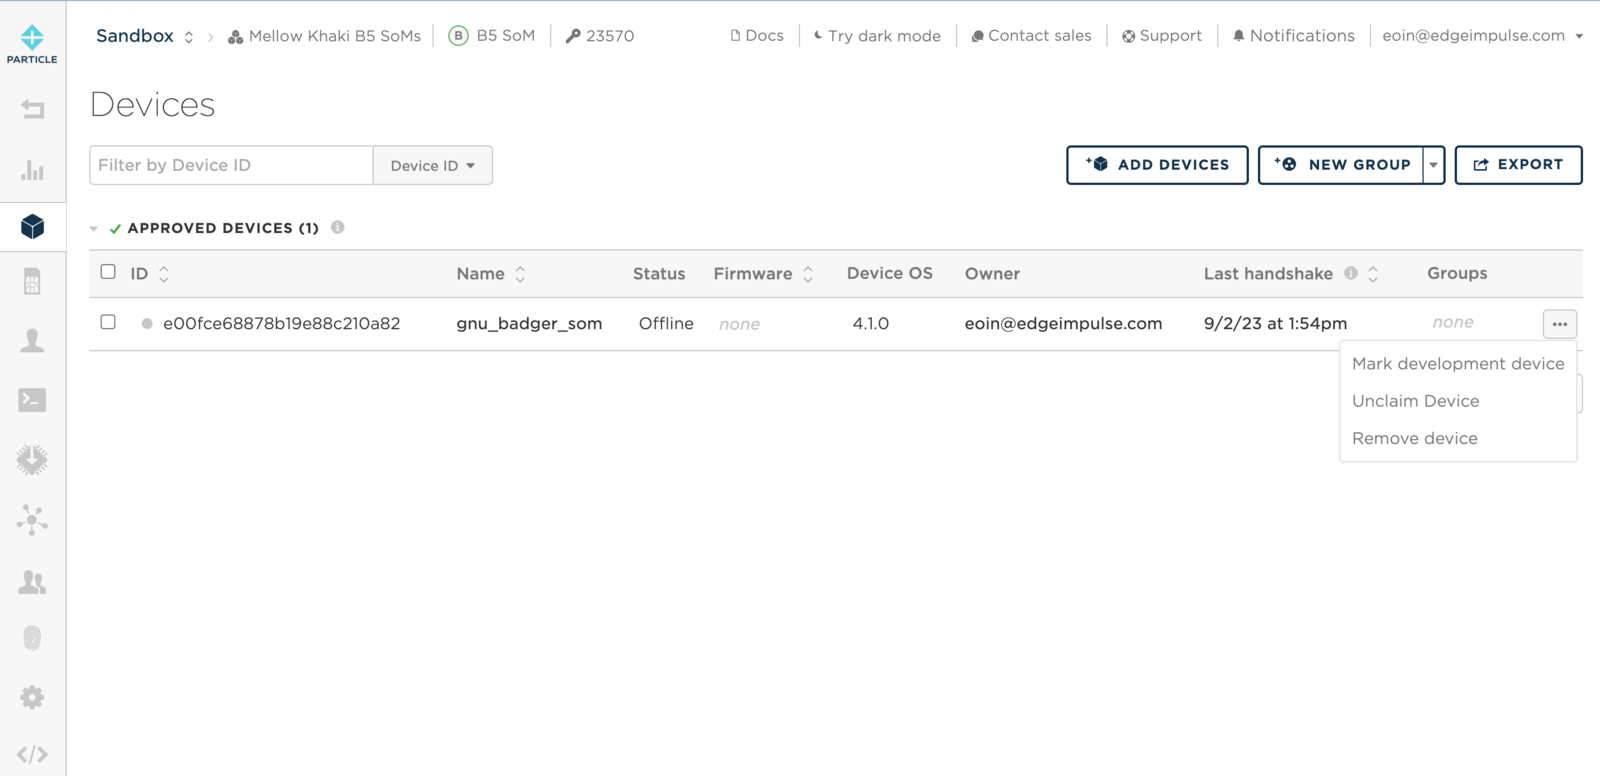Image resolution: width=1600 pixels, height=776 pixels.
Task: Open the firmware chip sidebar icon
Action: pos(32,460)
